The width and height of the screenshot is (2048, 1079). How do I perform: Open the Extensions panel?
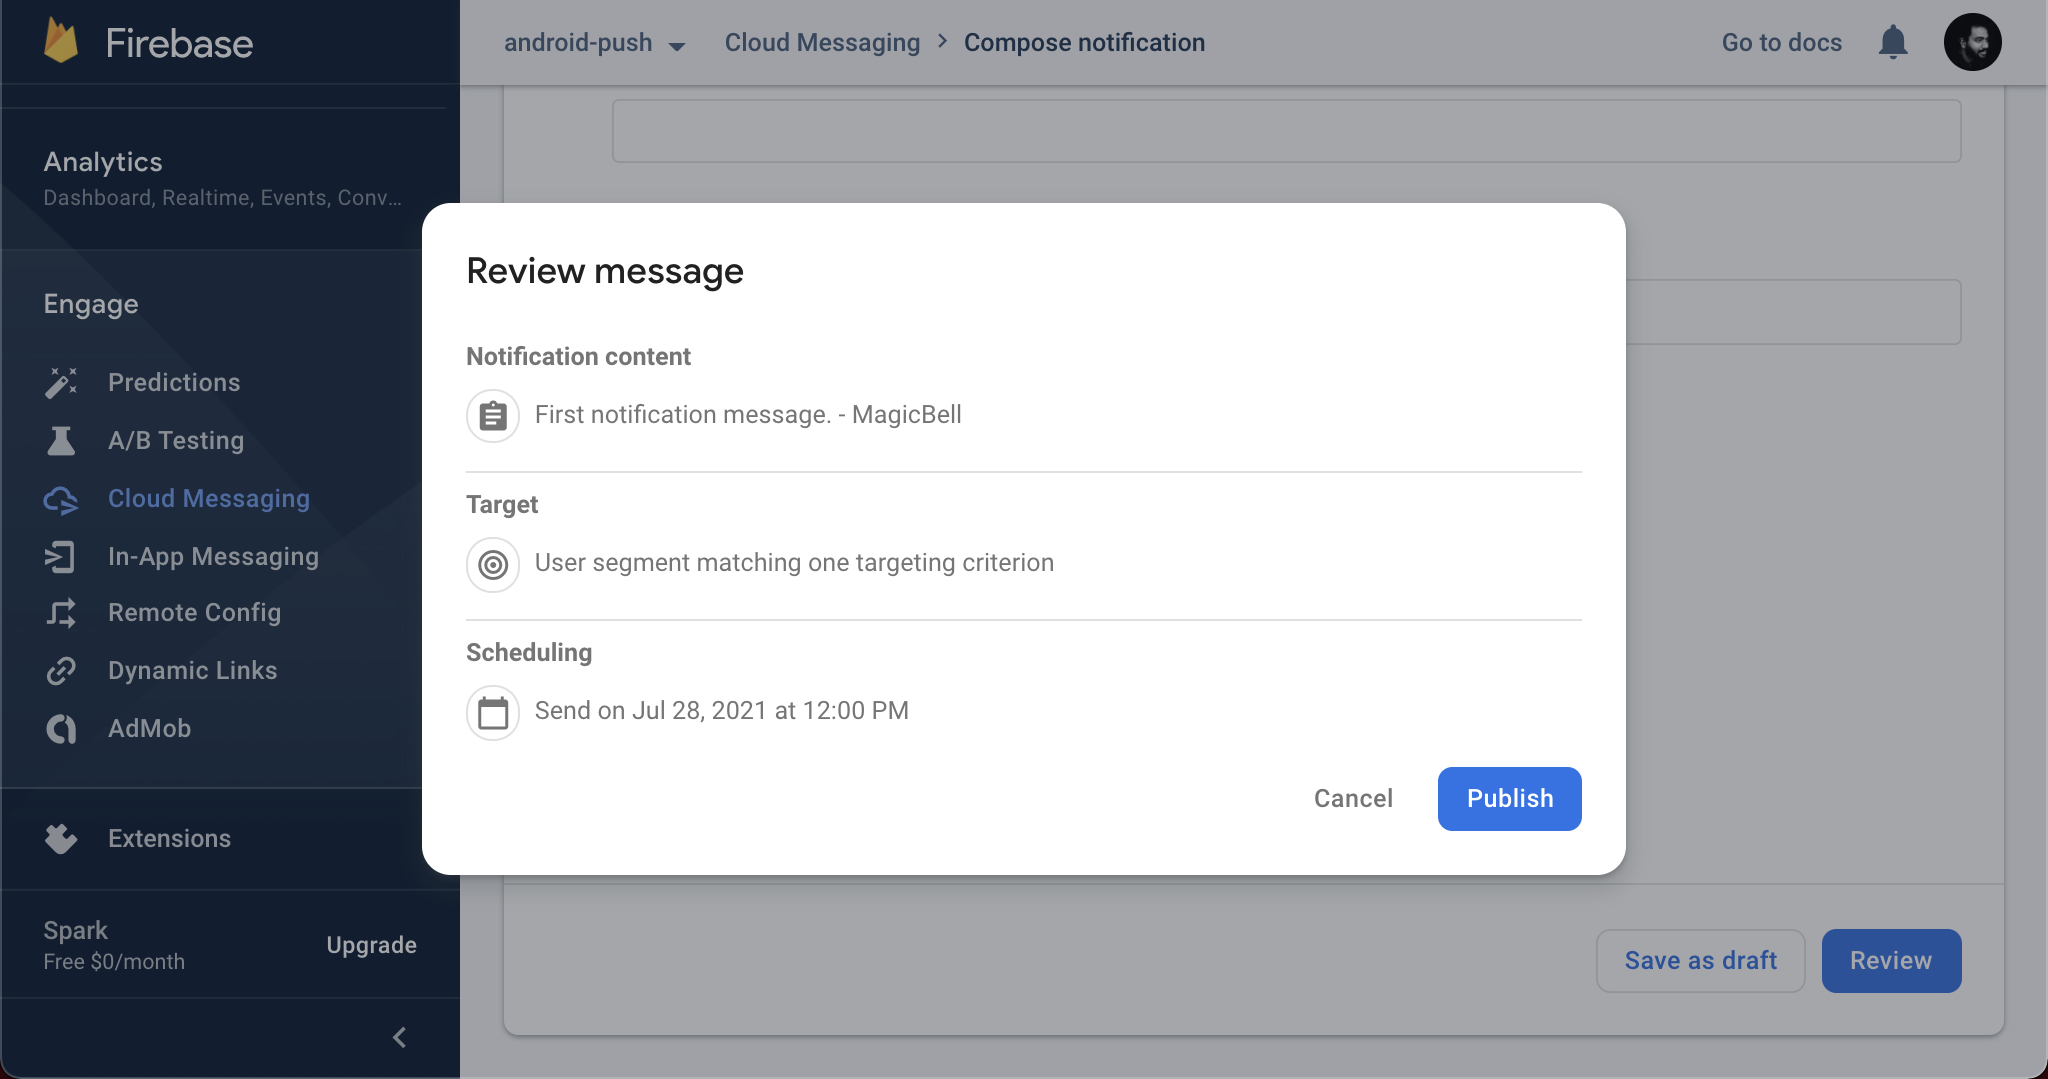pos(168,838)
